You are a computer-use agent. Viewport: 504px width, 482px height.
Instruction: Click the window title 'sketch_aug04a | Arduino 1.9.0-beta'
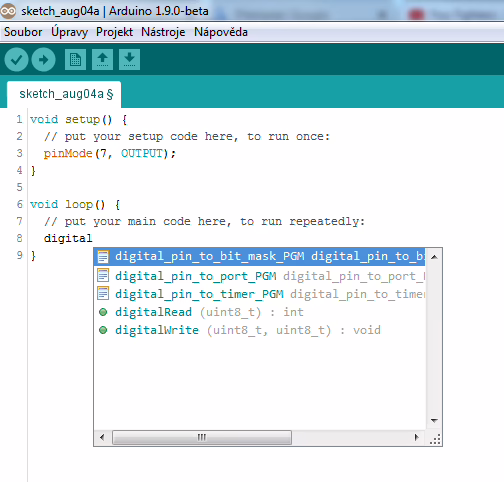tap(115, 11)
